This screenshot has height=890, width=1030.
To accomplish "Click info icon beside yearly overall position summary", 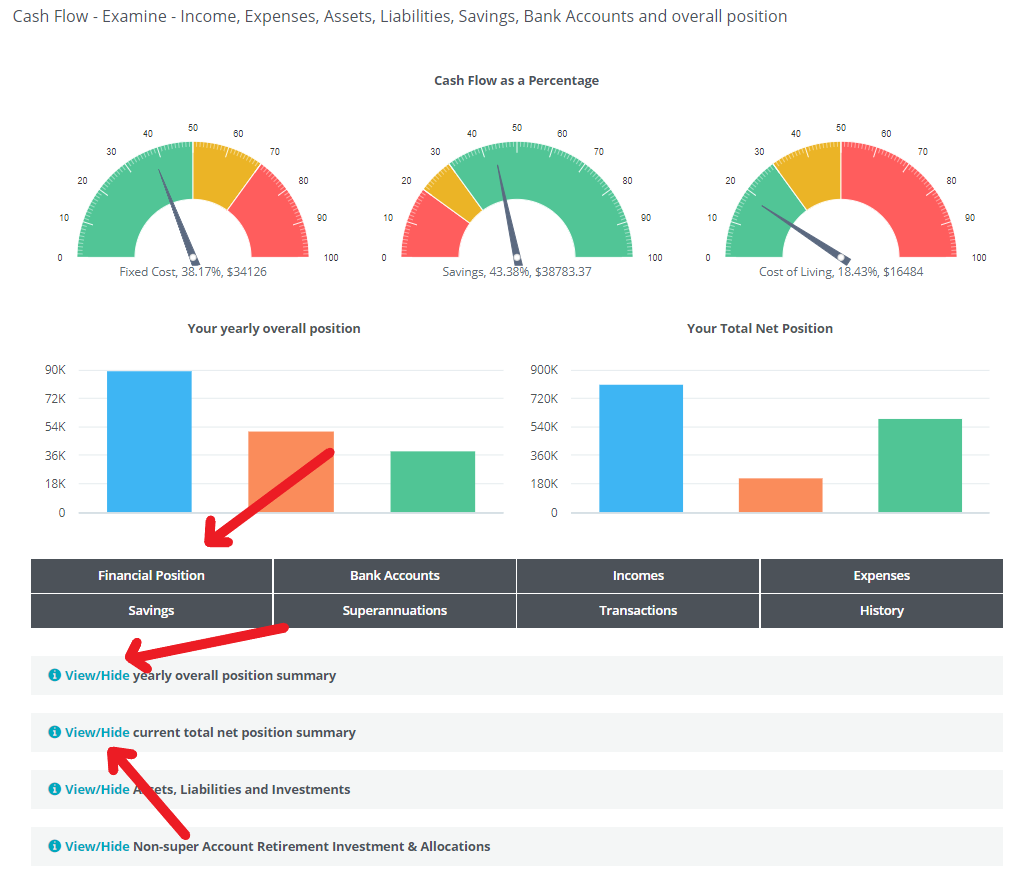I will coord(55,675).
